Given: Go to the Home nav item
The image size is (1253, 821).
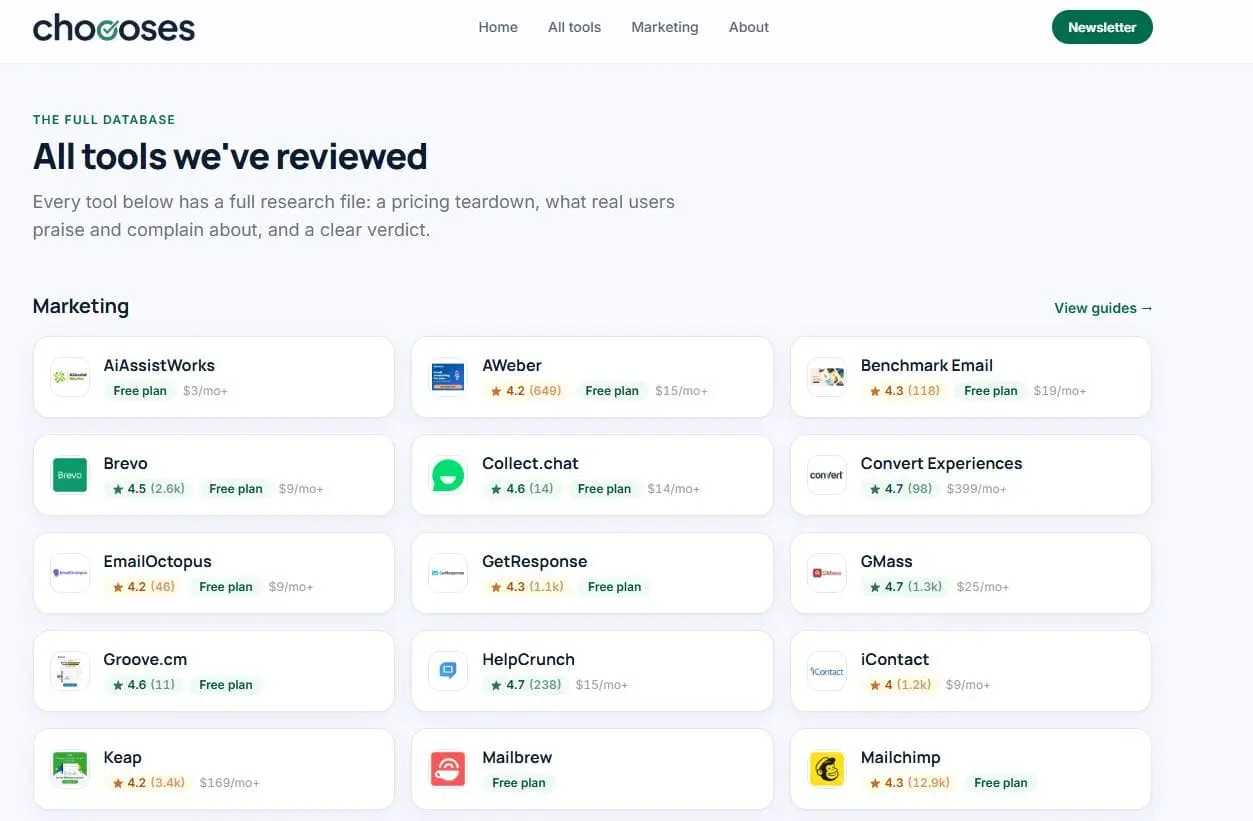Looking at the screenshot, I should click(x=498, y=27).
